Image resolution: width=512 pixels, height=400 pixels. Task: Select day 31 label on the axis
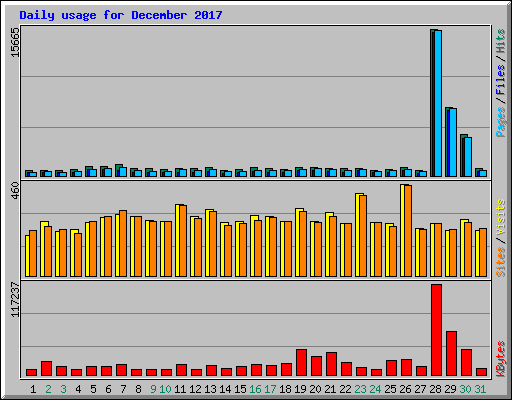480,389
